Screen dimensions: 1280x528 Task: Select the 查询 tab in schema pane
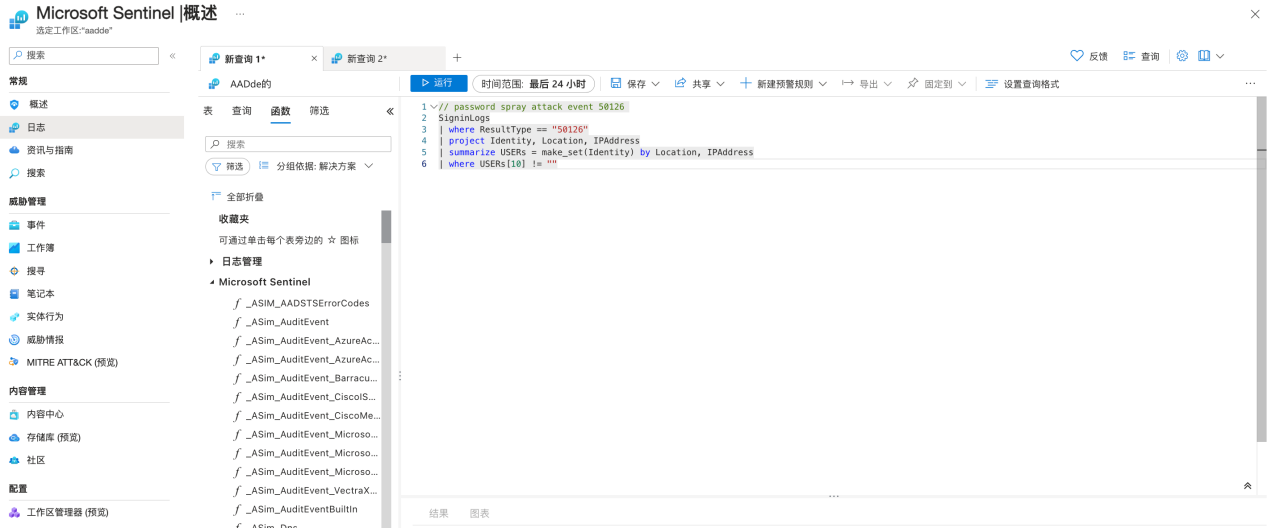242,111
